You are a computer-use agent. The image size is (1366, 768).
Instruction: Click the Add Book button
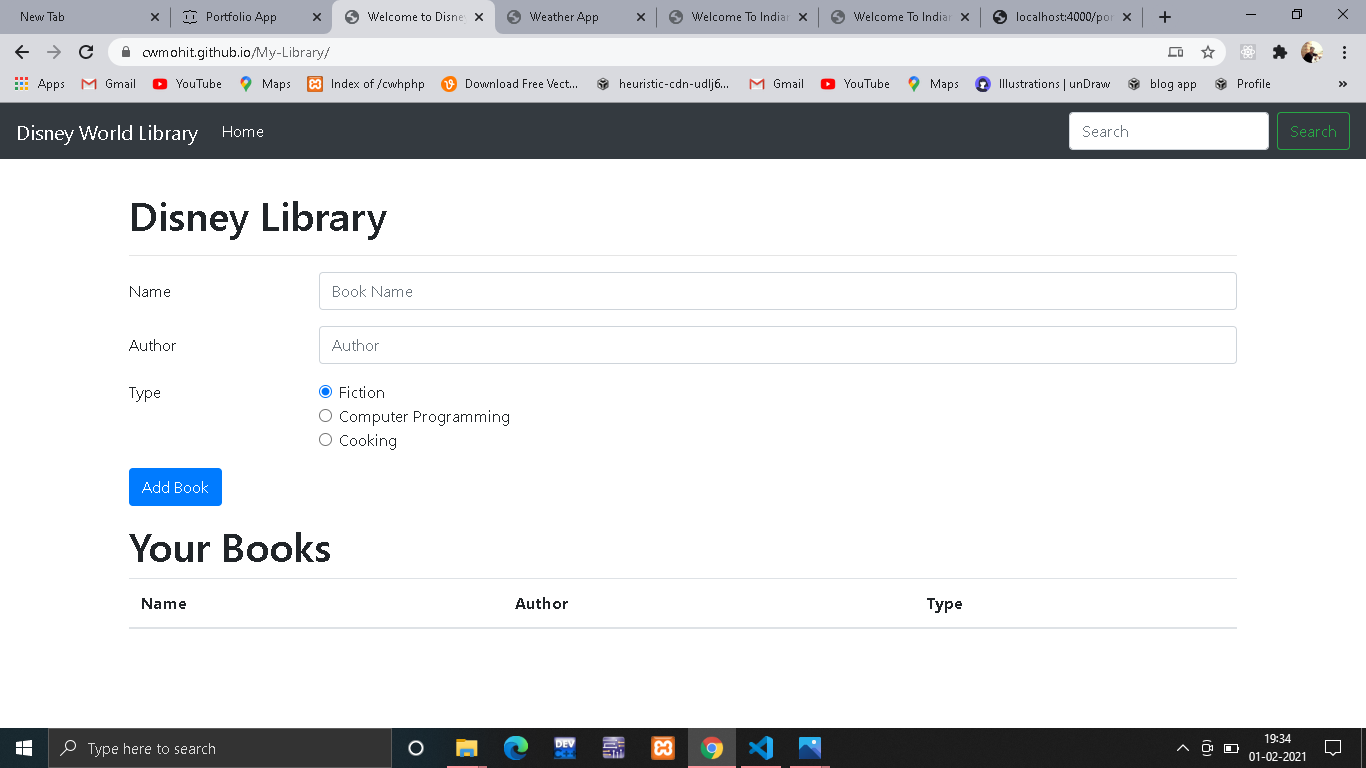click(175, 487)
